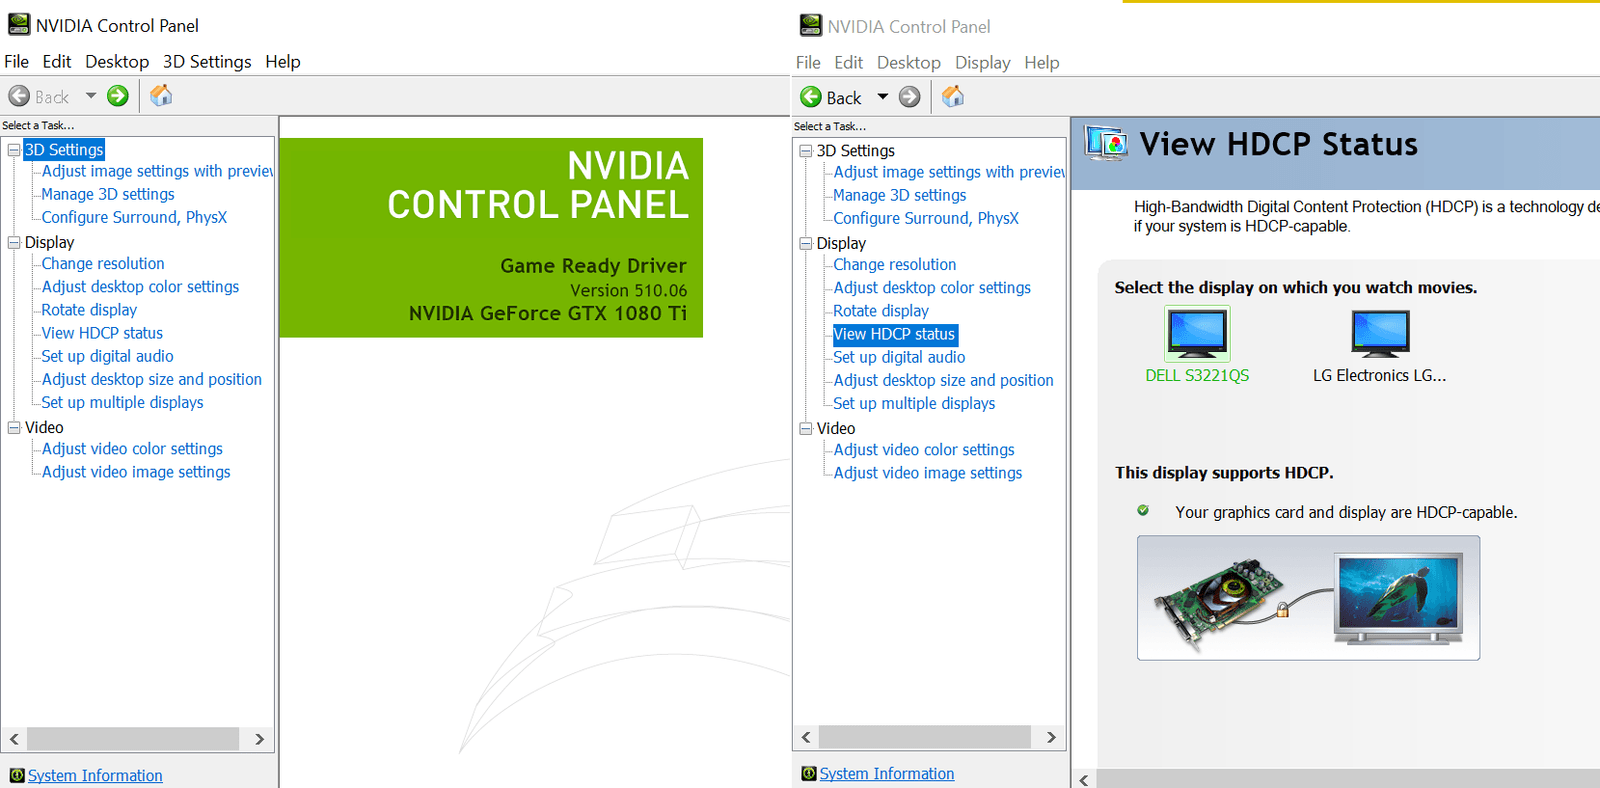The image size is (1600, 788).
Task: Click right scroll arrow in left task pane
Action: point(259,739)
